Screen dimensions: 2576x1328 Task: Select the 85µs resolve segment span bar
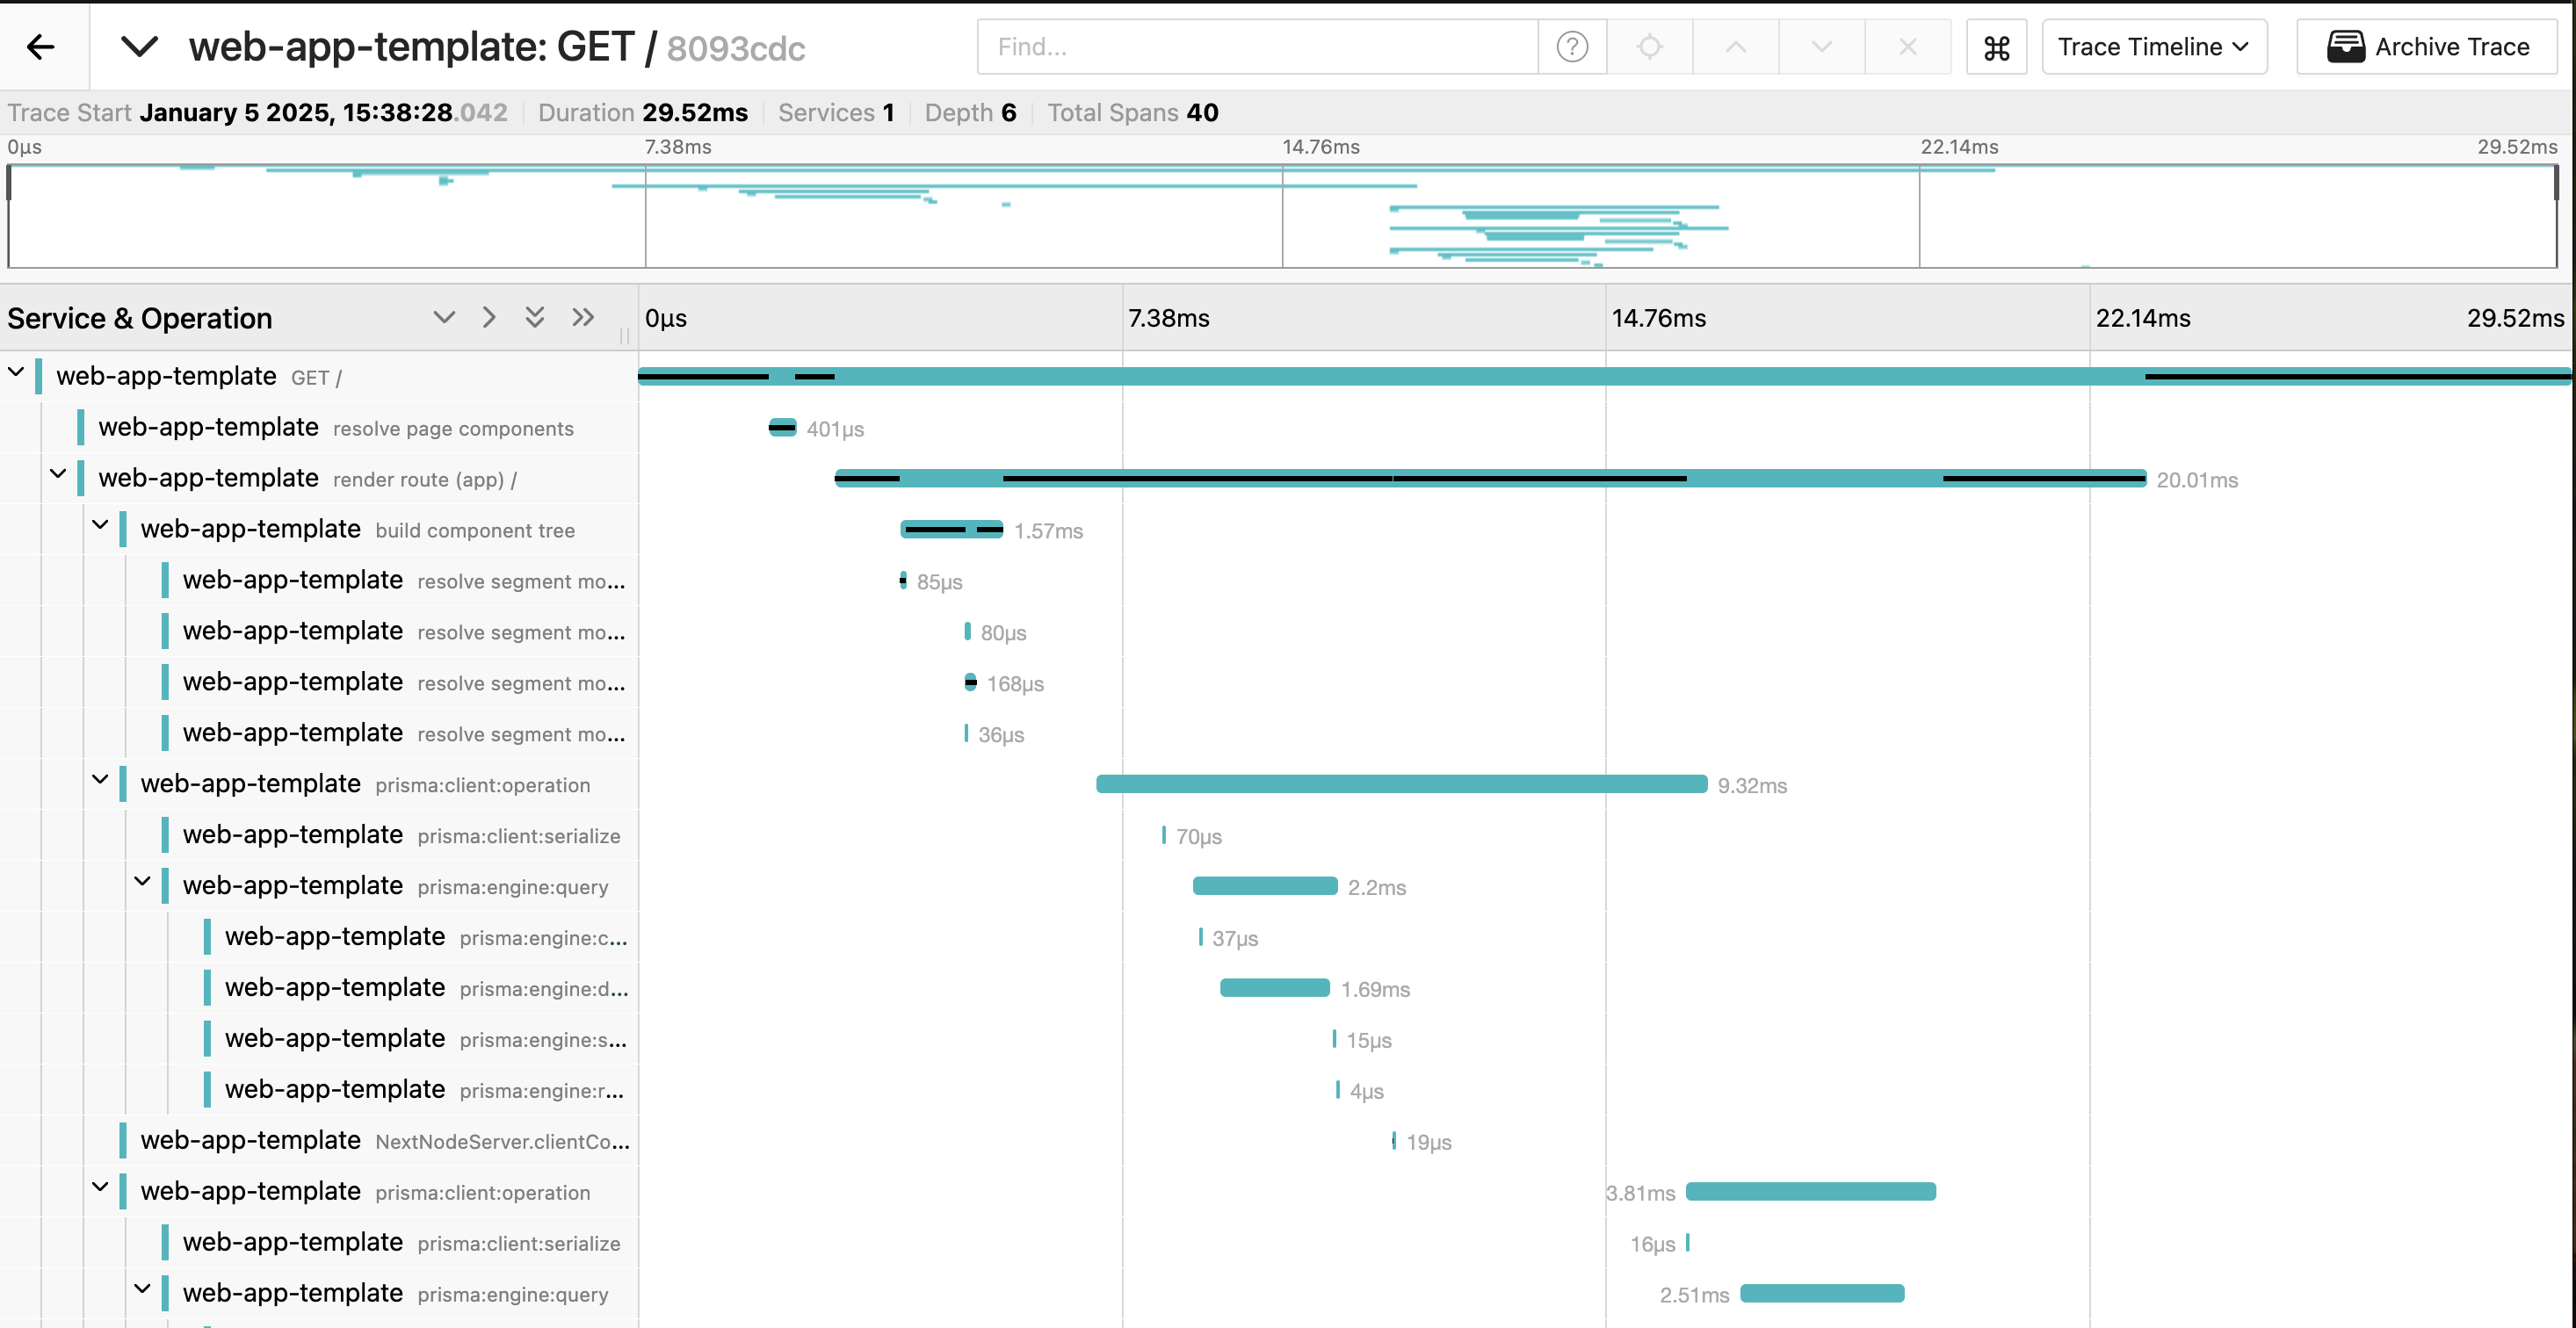[x=903, y=580]
